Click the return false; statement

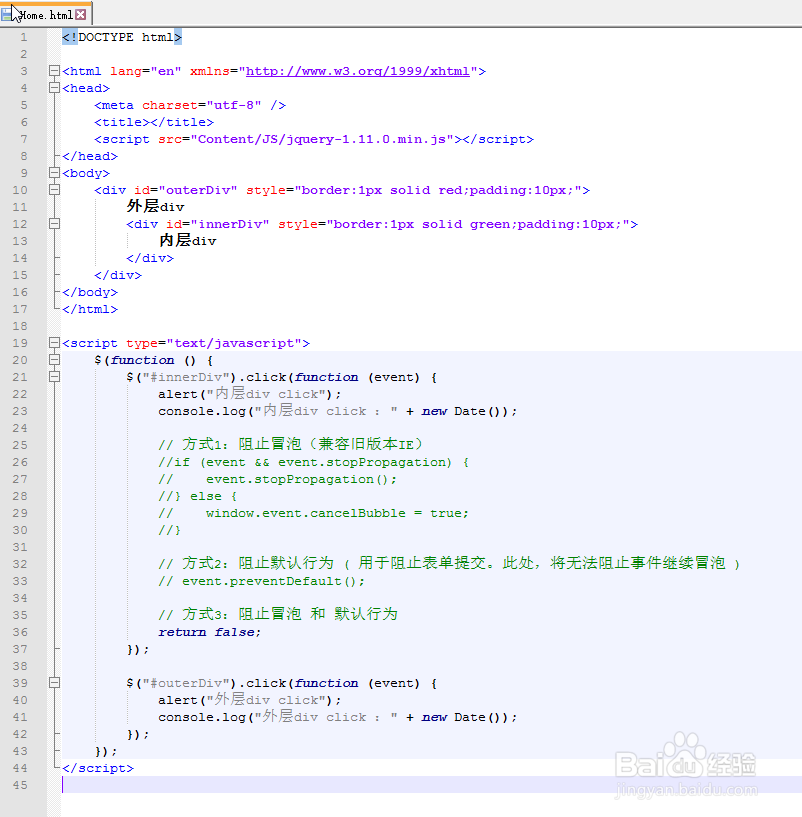209,632
